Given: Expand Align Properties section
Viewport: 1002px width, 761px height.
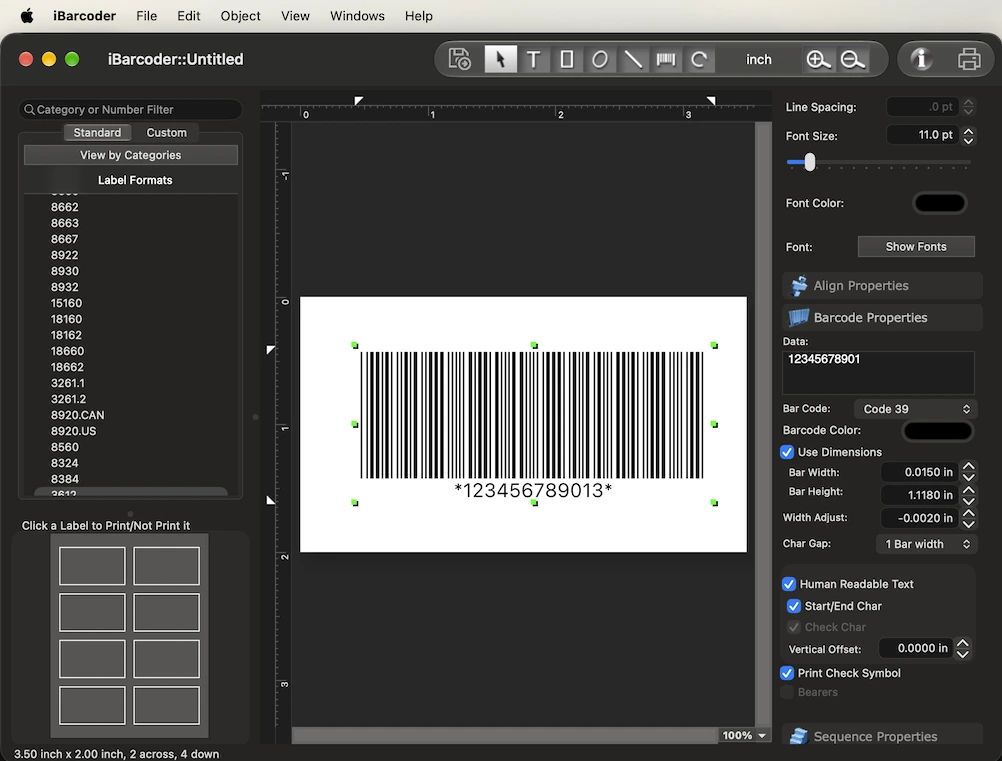Looking at the screenshot, I should pyautogui.click(x=882, y=286).
